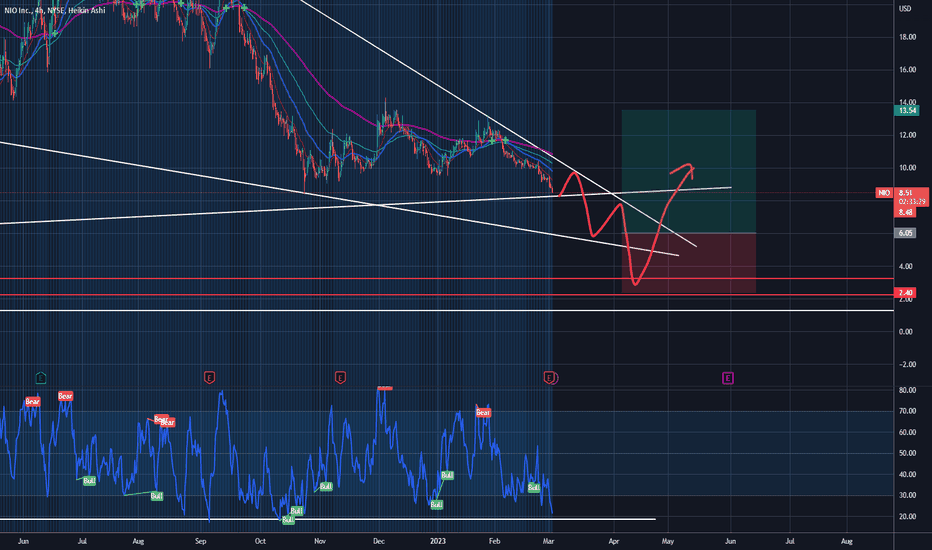Select the green 13.54 target price label
Screen dimensions: 932x550
[x=906, y=111]
